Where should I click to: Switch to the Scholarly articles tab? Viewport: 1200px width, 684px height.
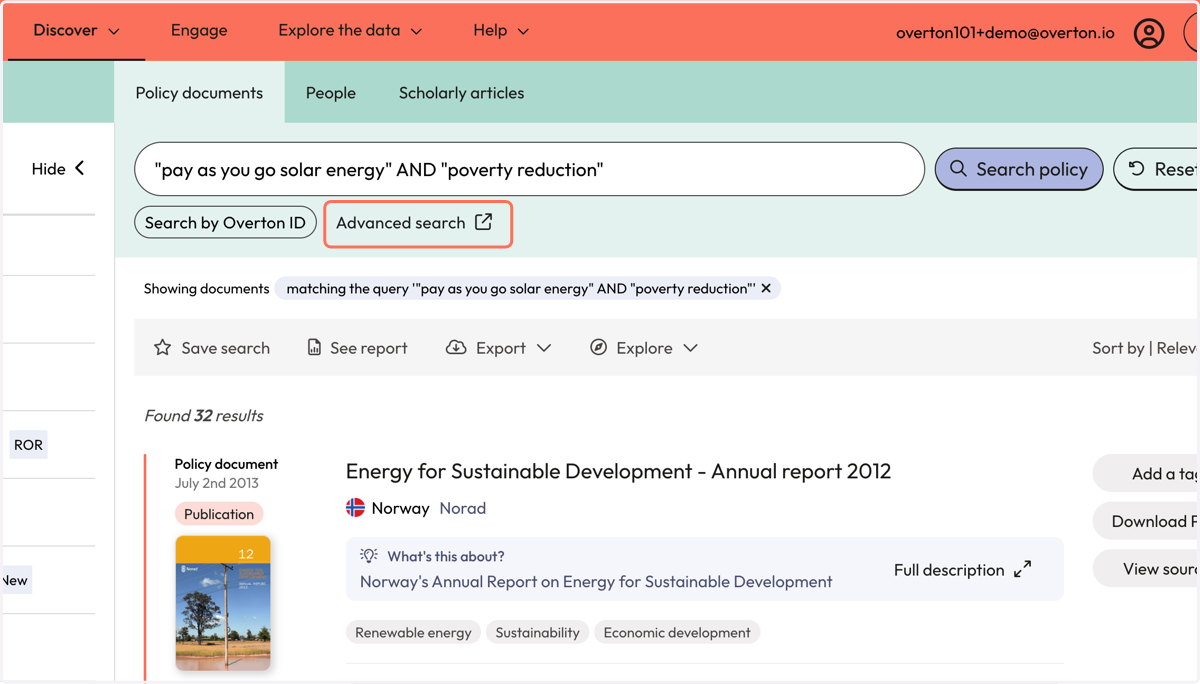pos(461,93)
